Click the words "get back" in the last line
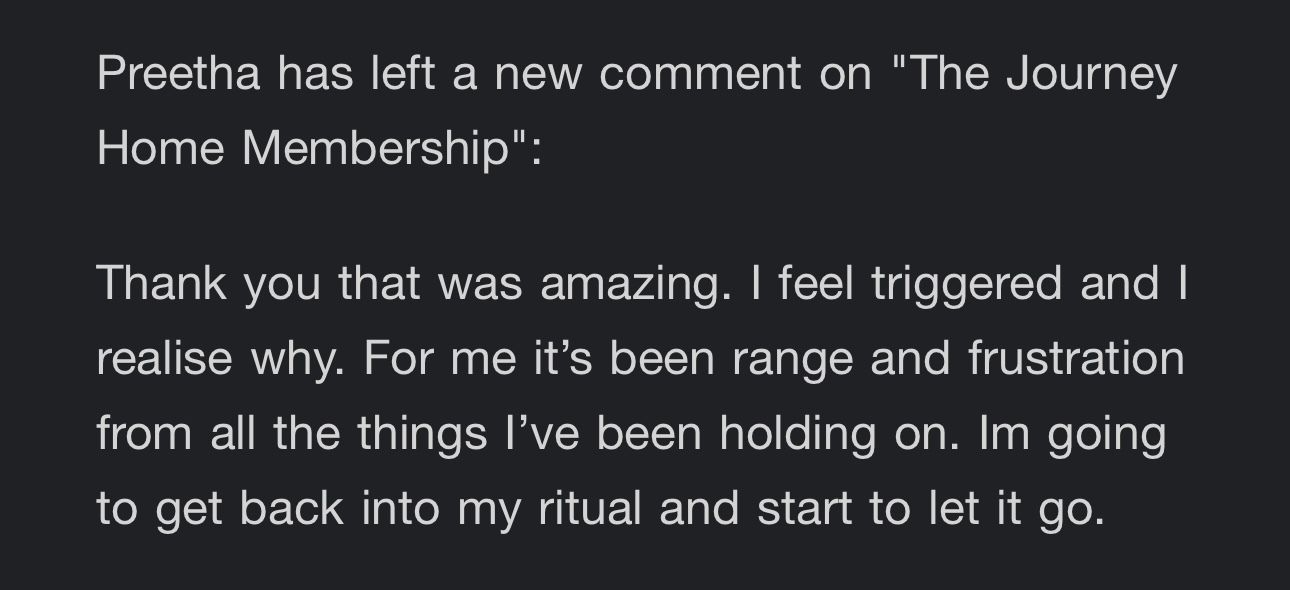Screen dimensions: 1290x590 pos(249,508)
